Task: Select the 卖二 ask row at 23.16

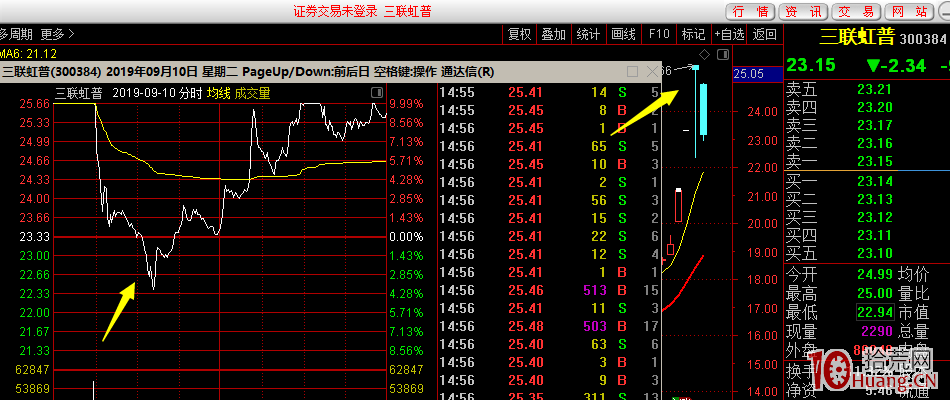Action: click(x=866, y=143)
